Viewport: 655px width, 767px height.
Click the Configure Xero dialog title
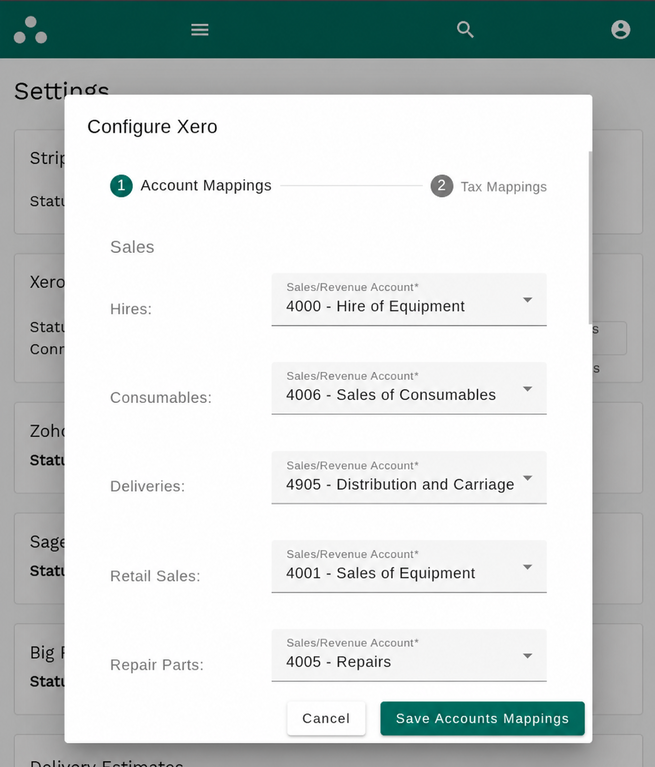coord(152,127)
